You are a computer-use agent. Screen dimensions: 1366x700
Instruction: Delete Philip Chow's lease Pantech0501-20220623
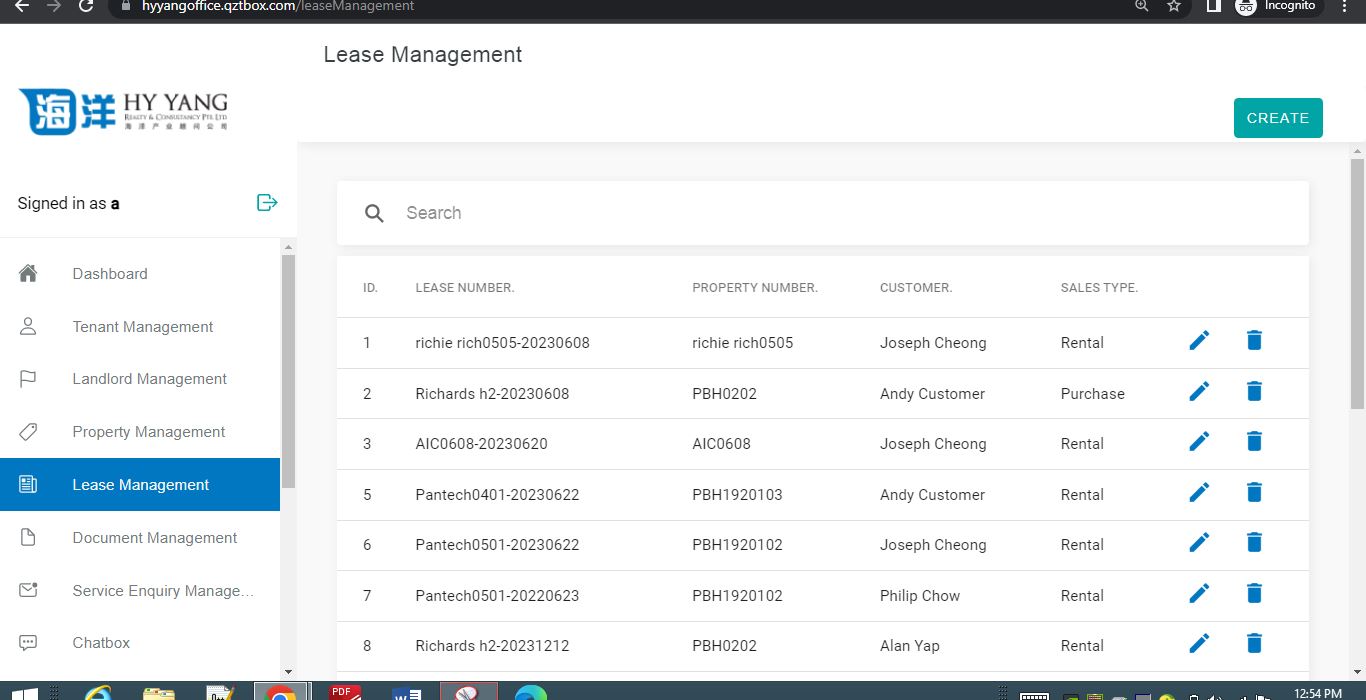(x=1254, y=594)
